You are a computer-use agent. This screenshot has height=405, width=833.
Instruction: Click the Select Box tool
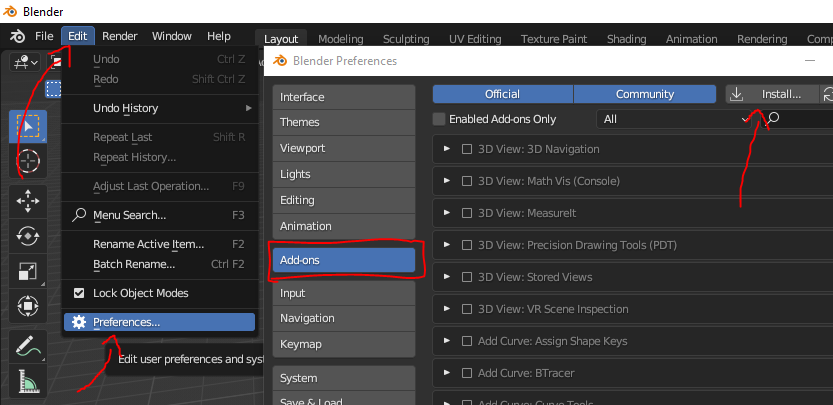(28, 125)
